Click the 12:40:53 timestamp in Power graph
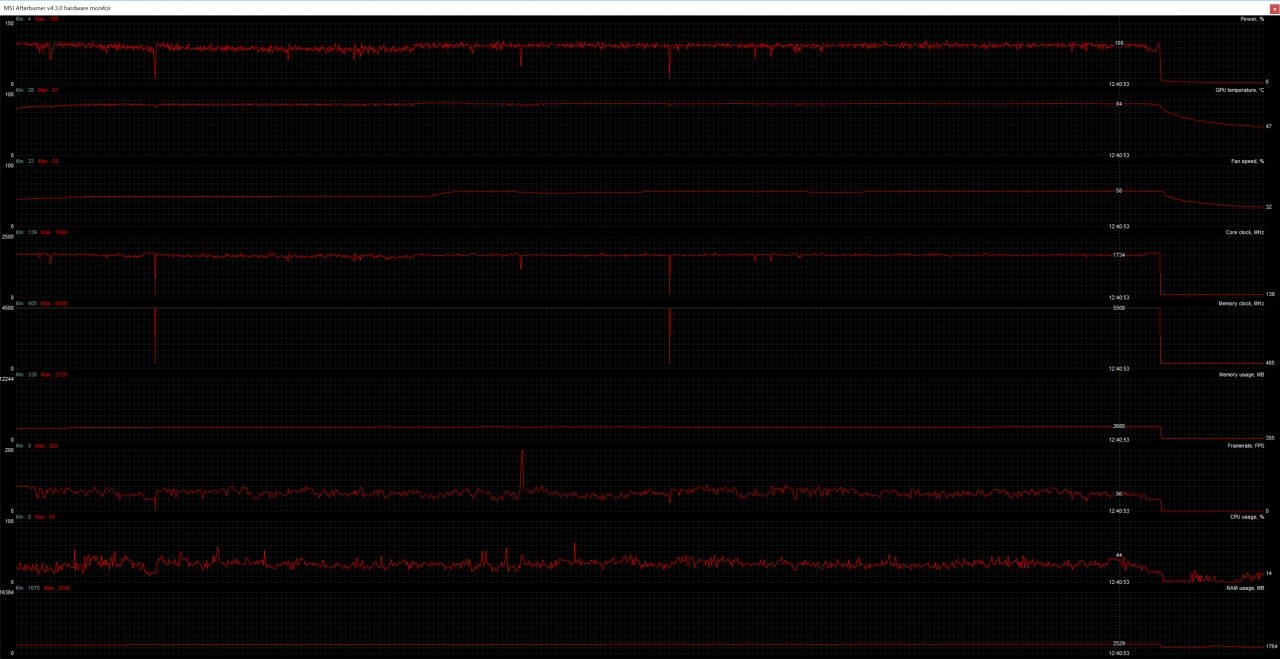 1119,84
